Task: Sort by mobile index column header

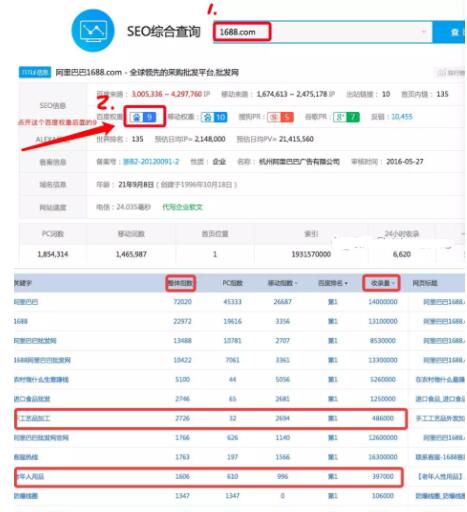Action: [x=282, y=283]
